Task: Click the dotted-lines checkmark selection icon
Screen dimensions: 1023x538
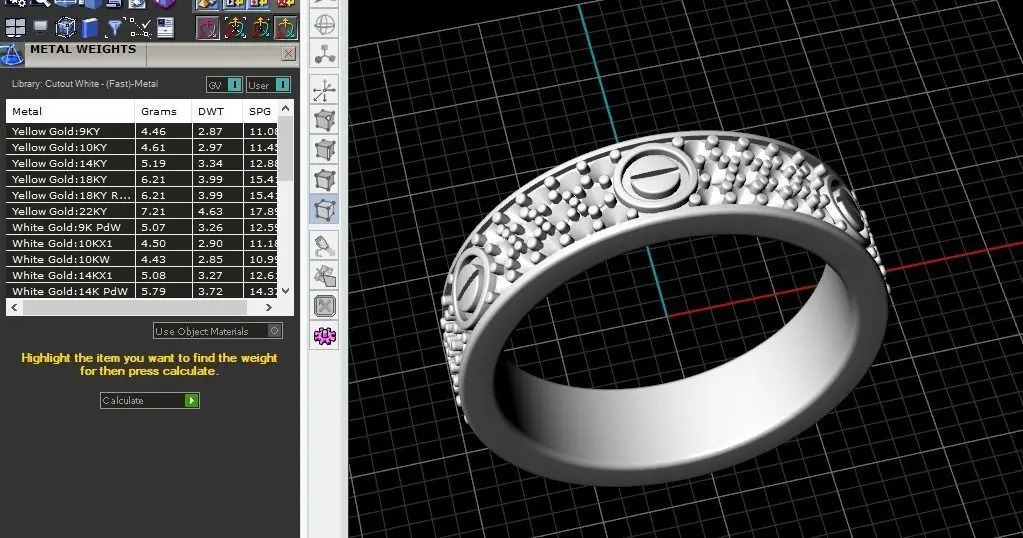Action: click(140, 27)
